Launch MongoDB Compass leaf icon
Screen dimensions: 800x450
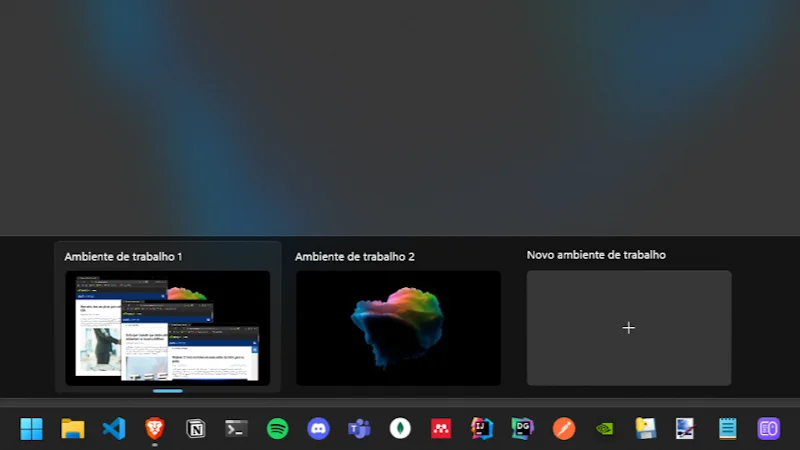click(400, 429)
